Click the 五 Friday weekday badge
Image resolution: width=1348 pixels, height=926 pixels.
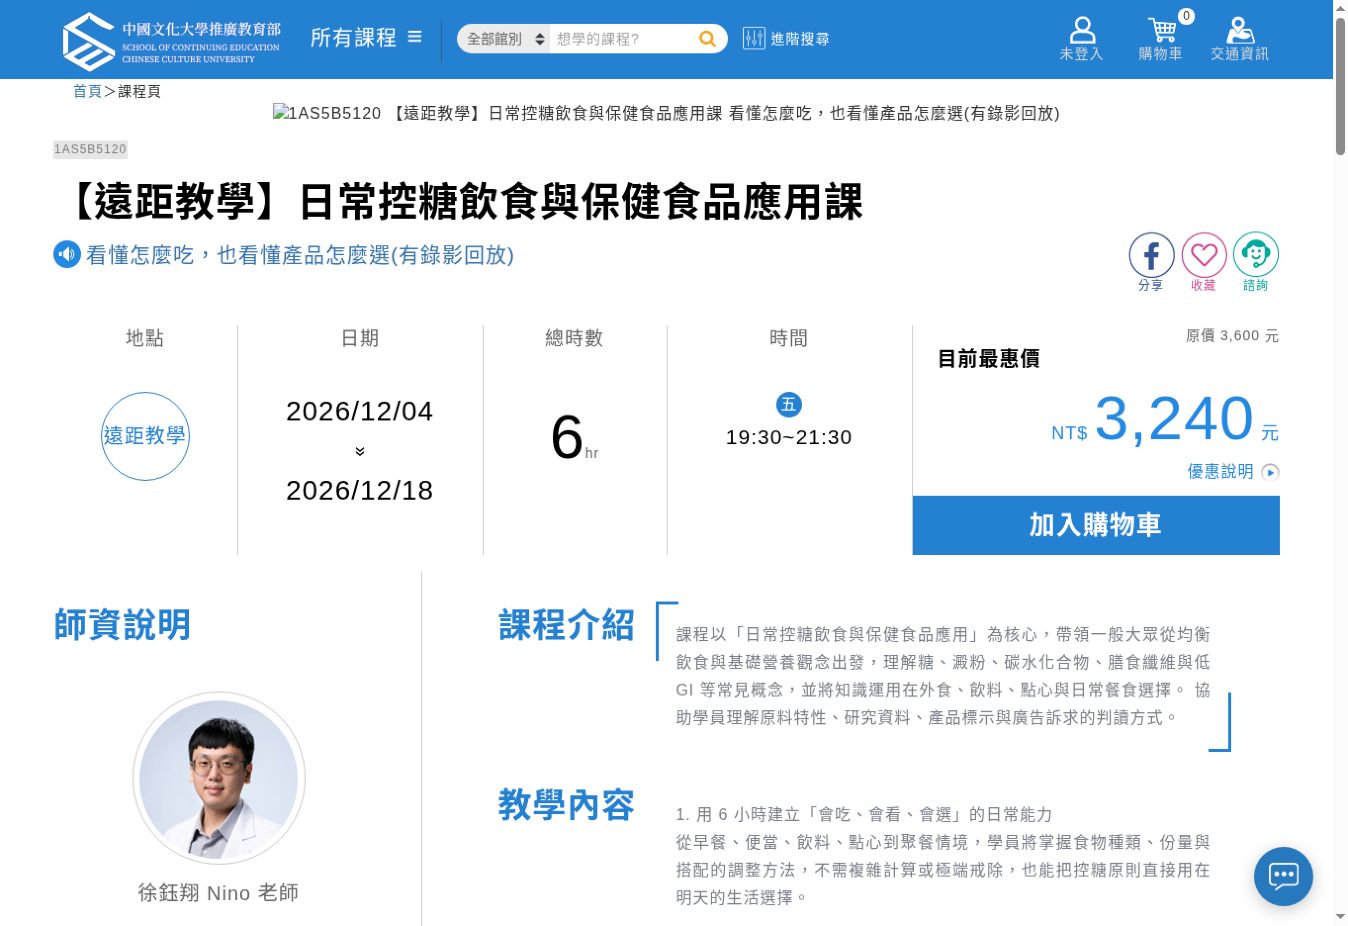789,404
